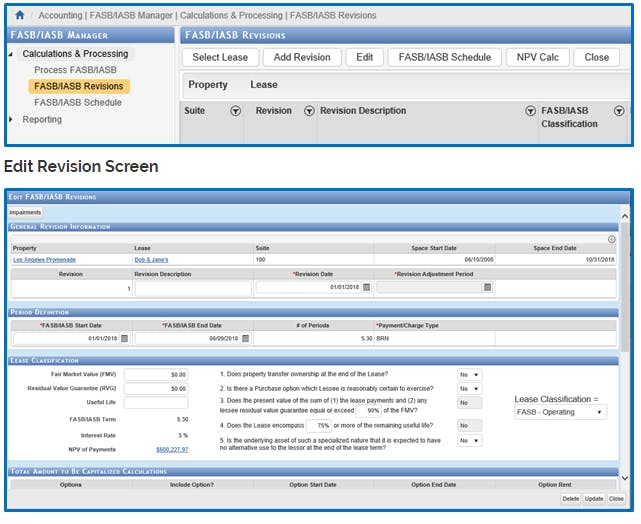
Task: Open the Purchase option question dropdown
Action: [469, 389]
